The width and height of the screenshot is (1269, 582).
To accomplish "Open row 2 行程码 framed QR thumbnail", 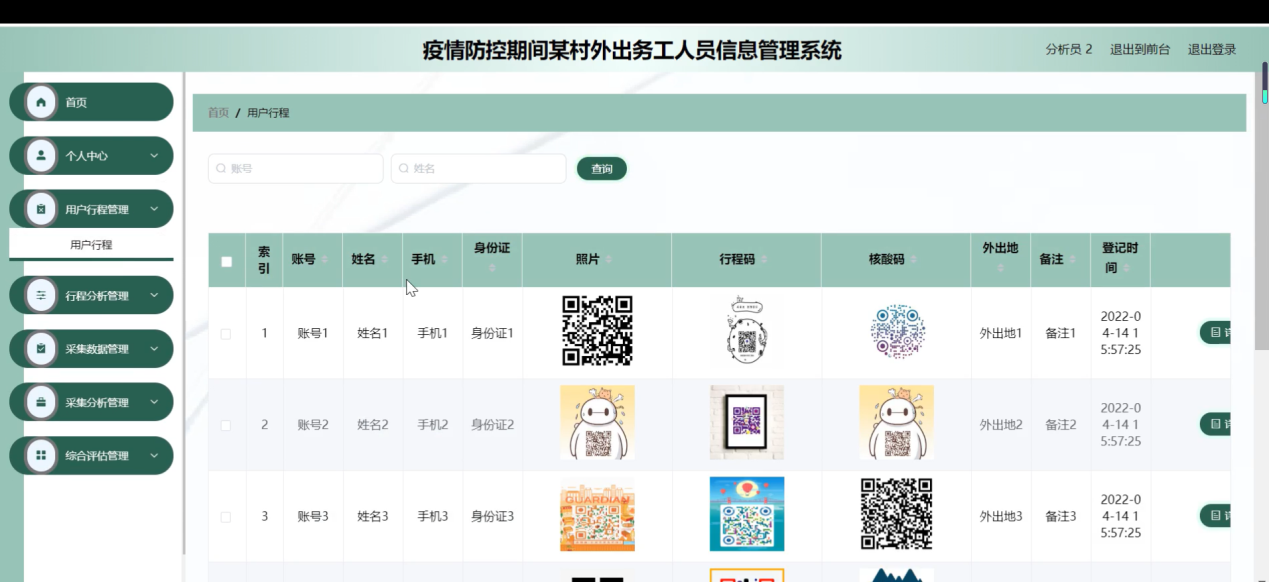I will 747,423.
